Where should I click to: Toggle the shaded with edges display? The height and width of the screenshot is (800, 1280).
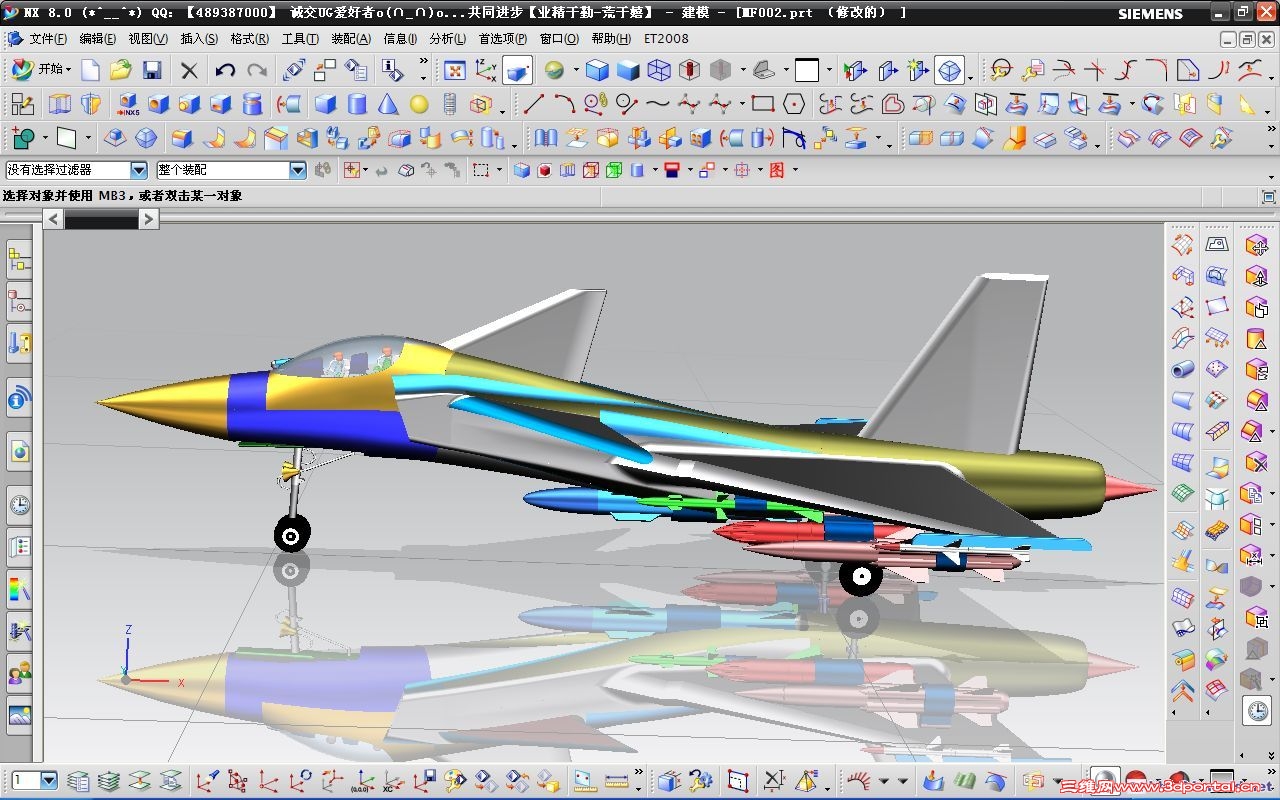coord(597,70)
